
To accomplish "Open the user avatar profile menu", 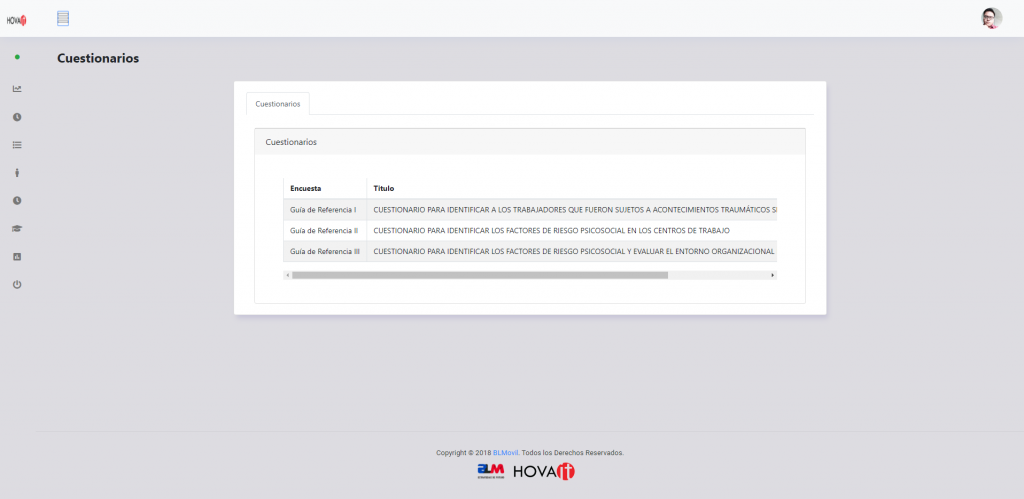I will [x=991, y=18].
